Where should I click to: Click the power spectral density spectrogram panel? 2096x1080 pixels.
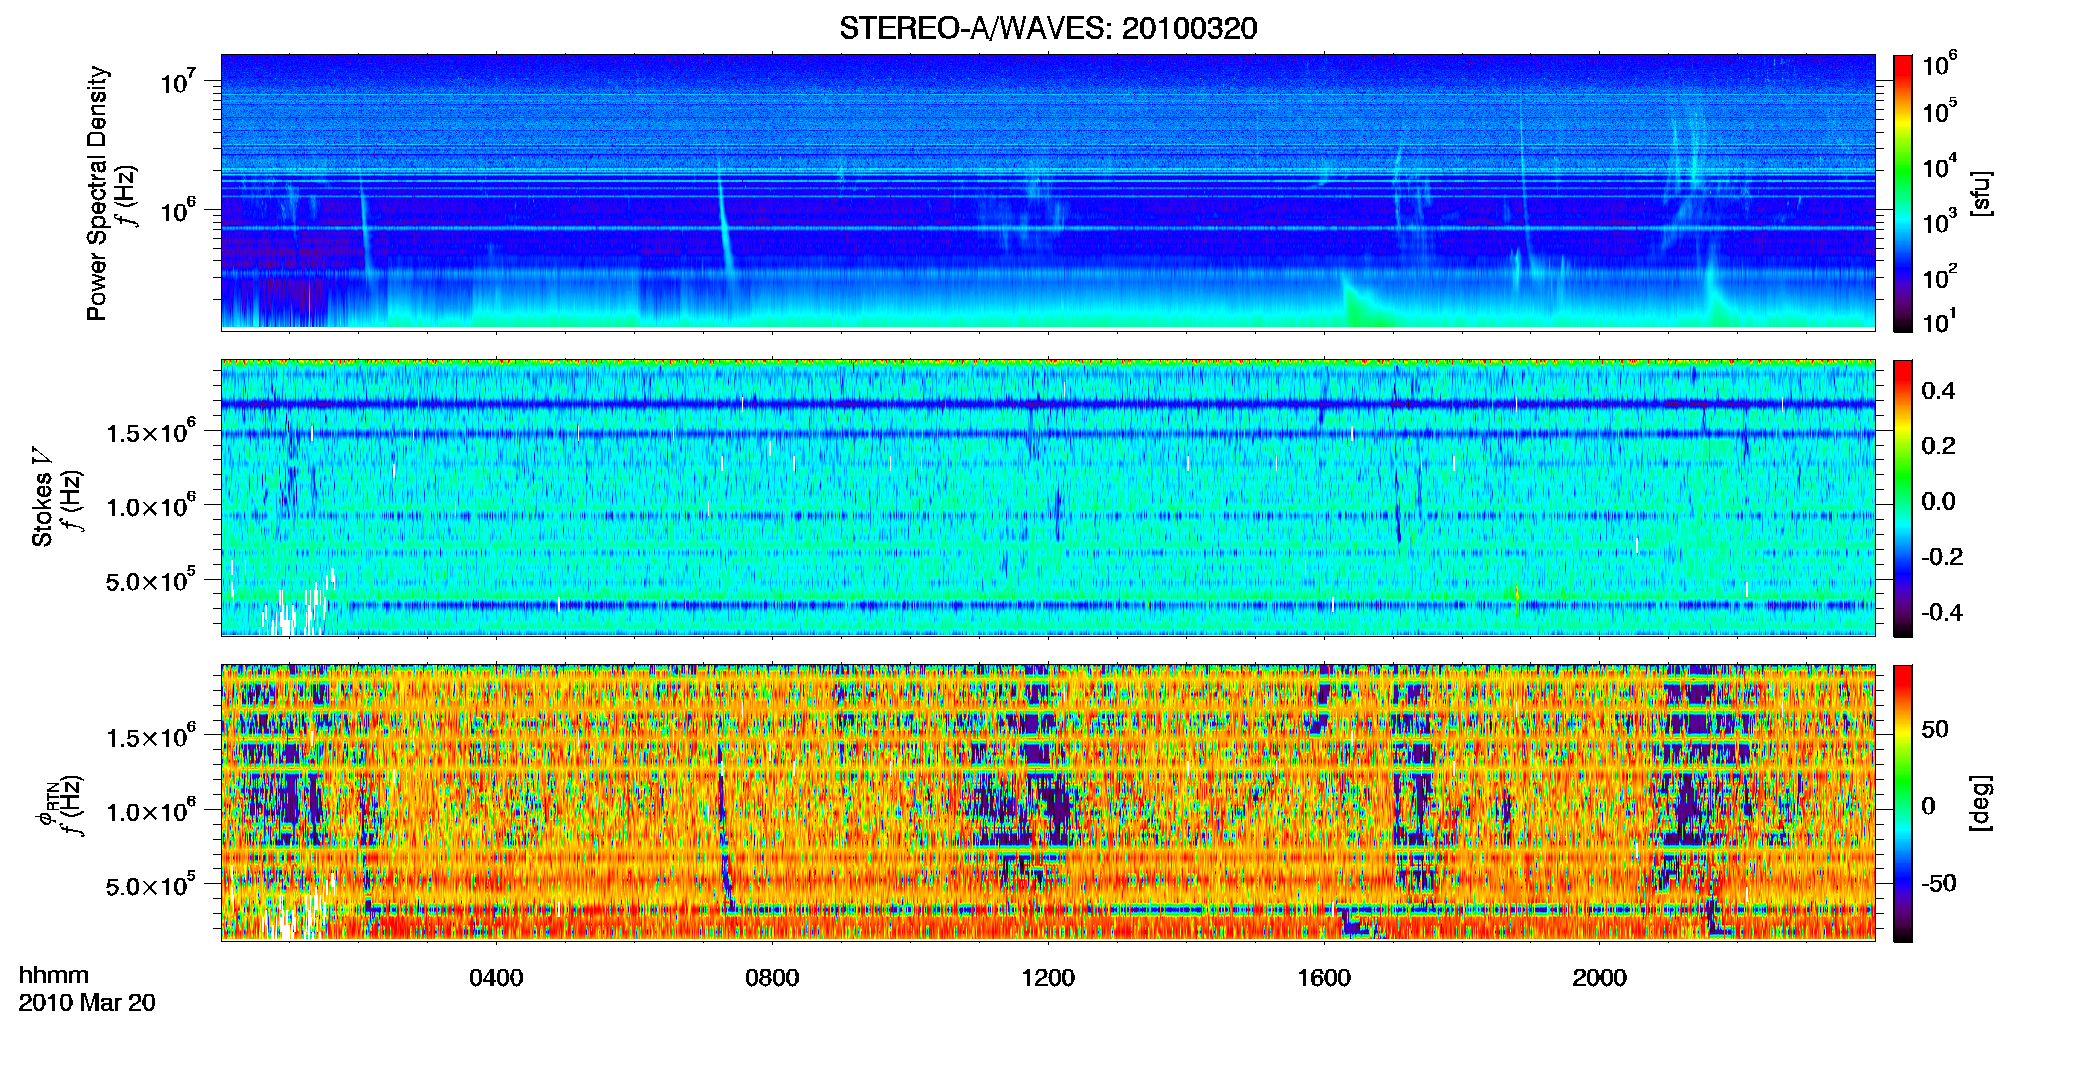[1048, 192]
